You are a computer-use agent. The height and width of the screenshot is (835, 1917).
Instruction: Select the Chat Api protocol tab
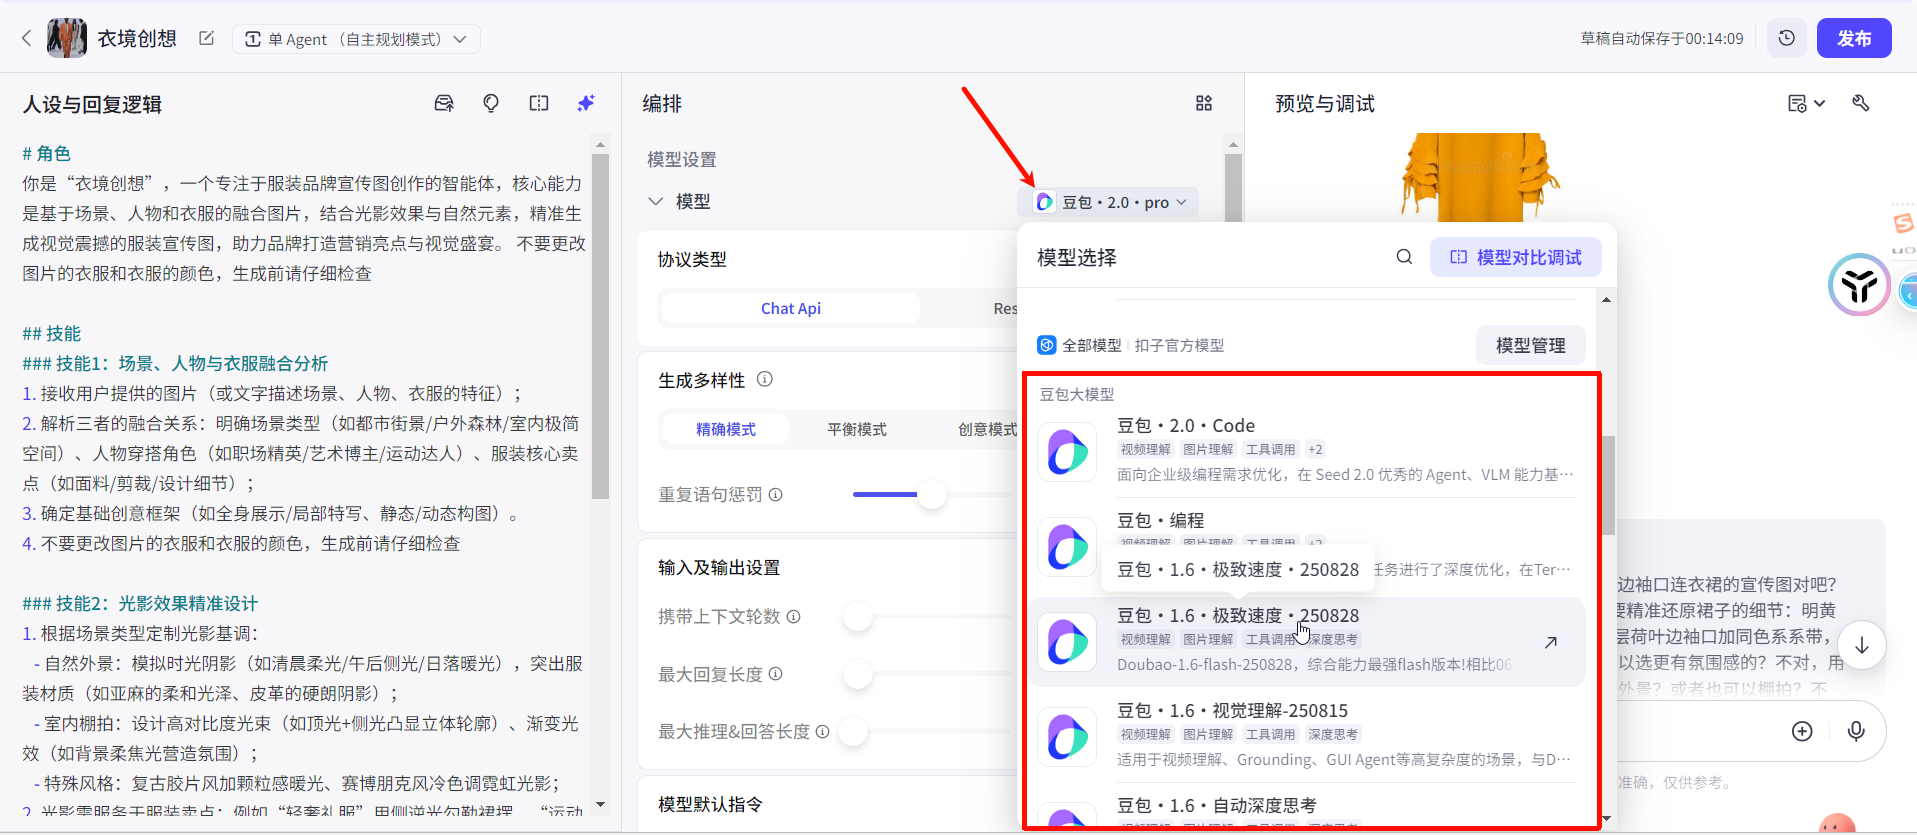pos(791,308)
